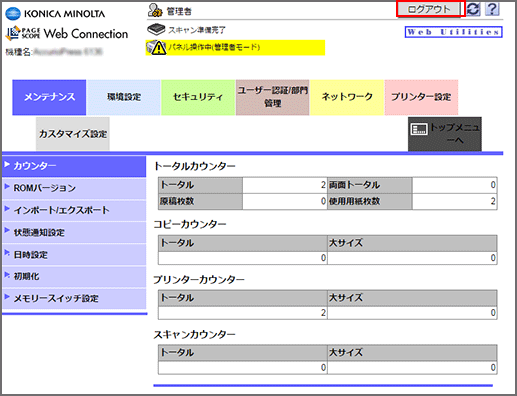The width and height of the screenshot is (517, 396).
Task: Open the プリンター設定 tab
Action: (x=421, y=97)
